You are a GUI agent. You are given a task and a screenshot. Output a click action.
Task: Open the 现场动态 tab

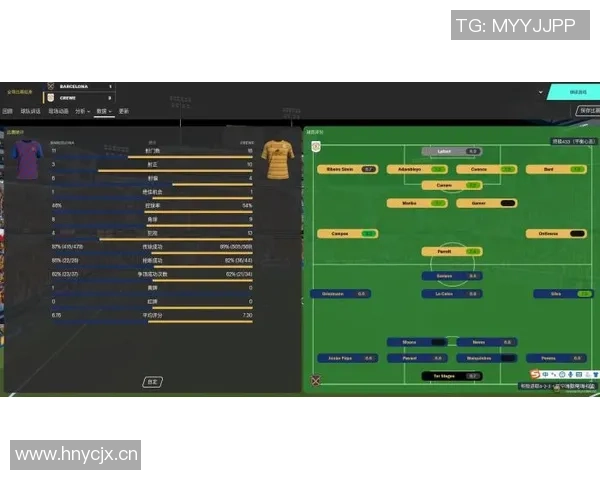(x=59, y=111)
